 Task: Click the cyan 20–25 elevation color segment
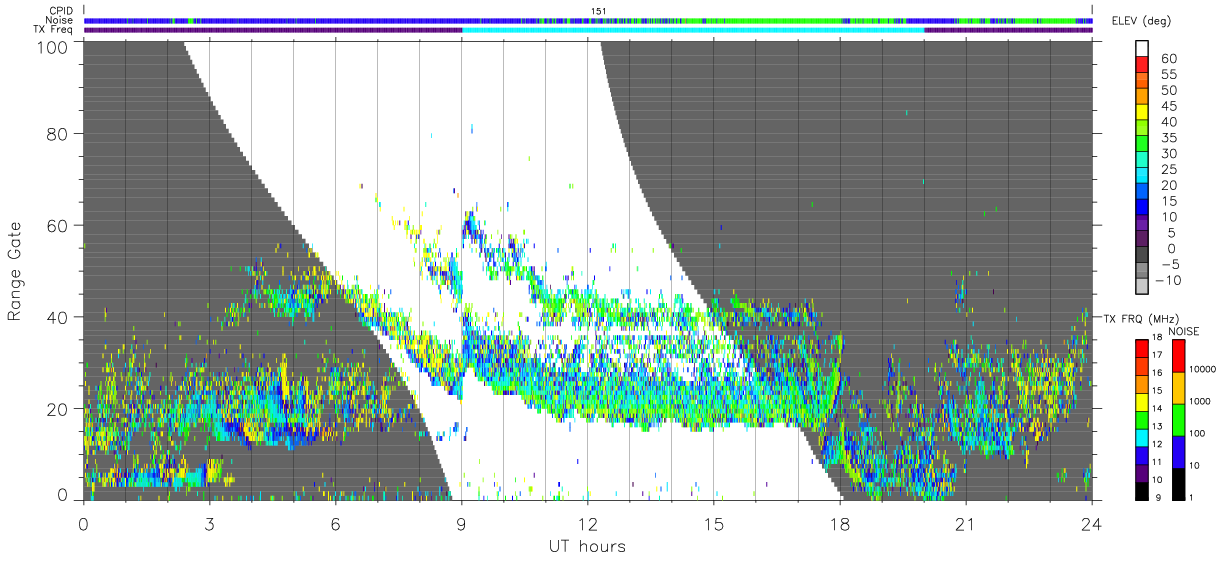[x=1142, y=177]
